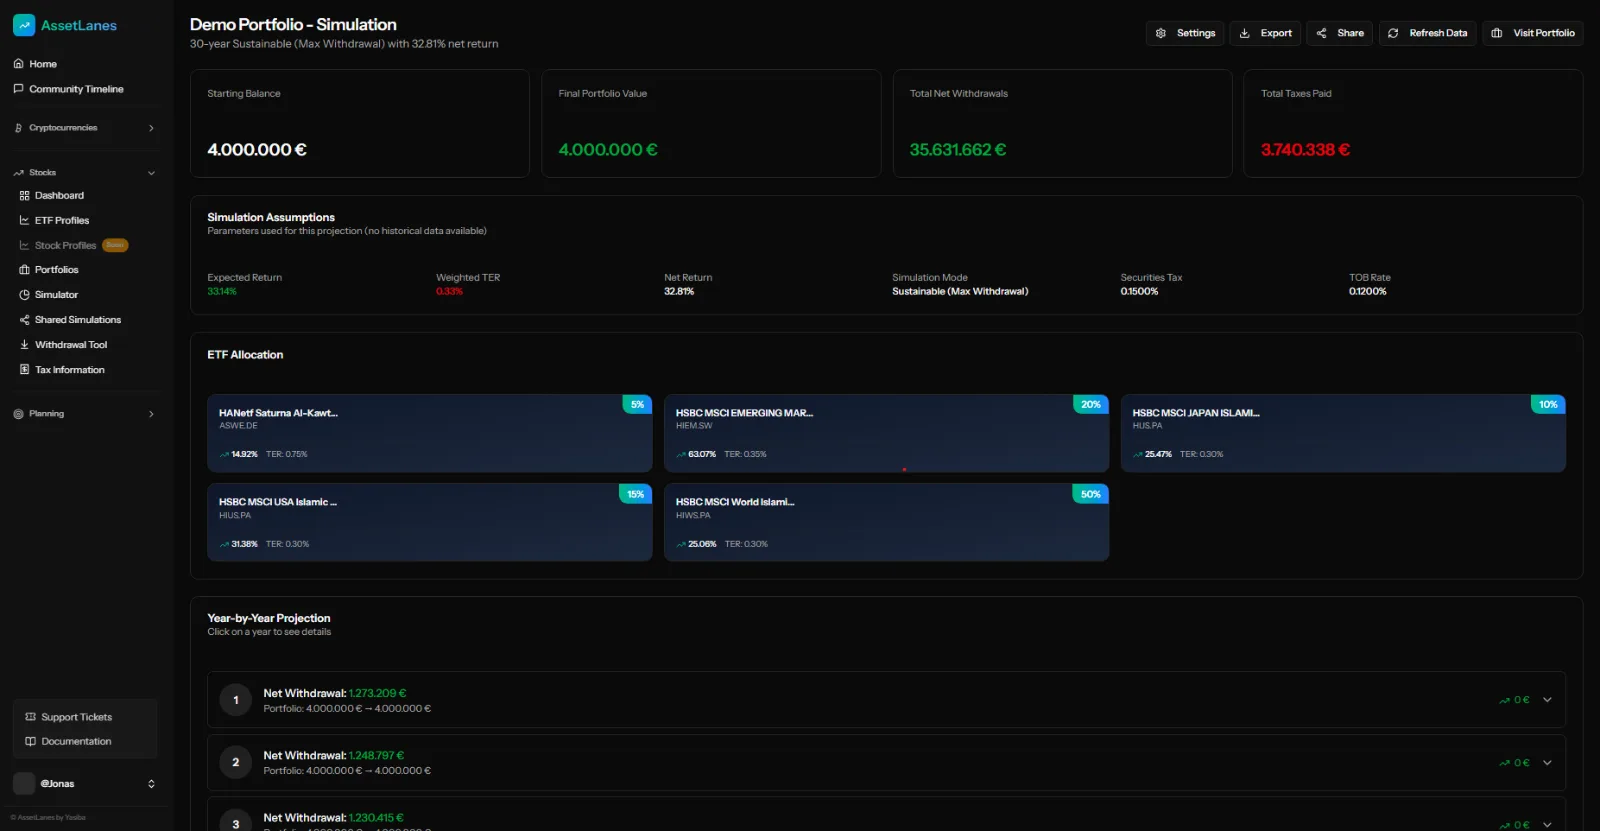This screenshot has width=1600, height=831.
Task: Open the Stocks Dashboard grid icon
Action: tap(24, 196)
